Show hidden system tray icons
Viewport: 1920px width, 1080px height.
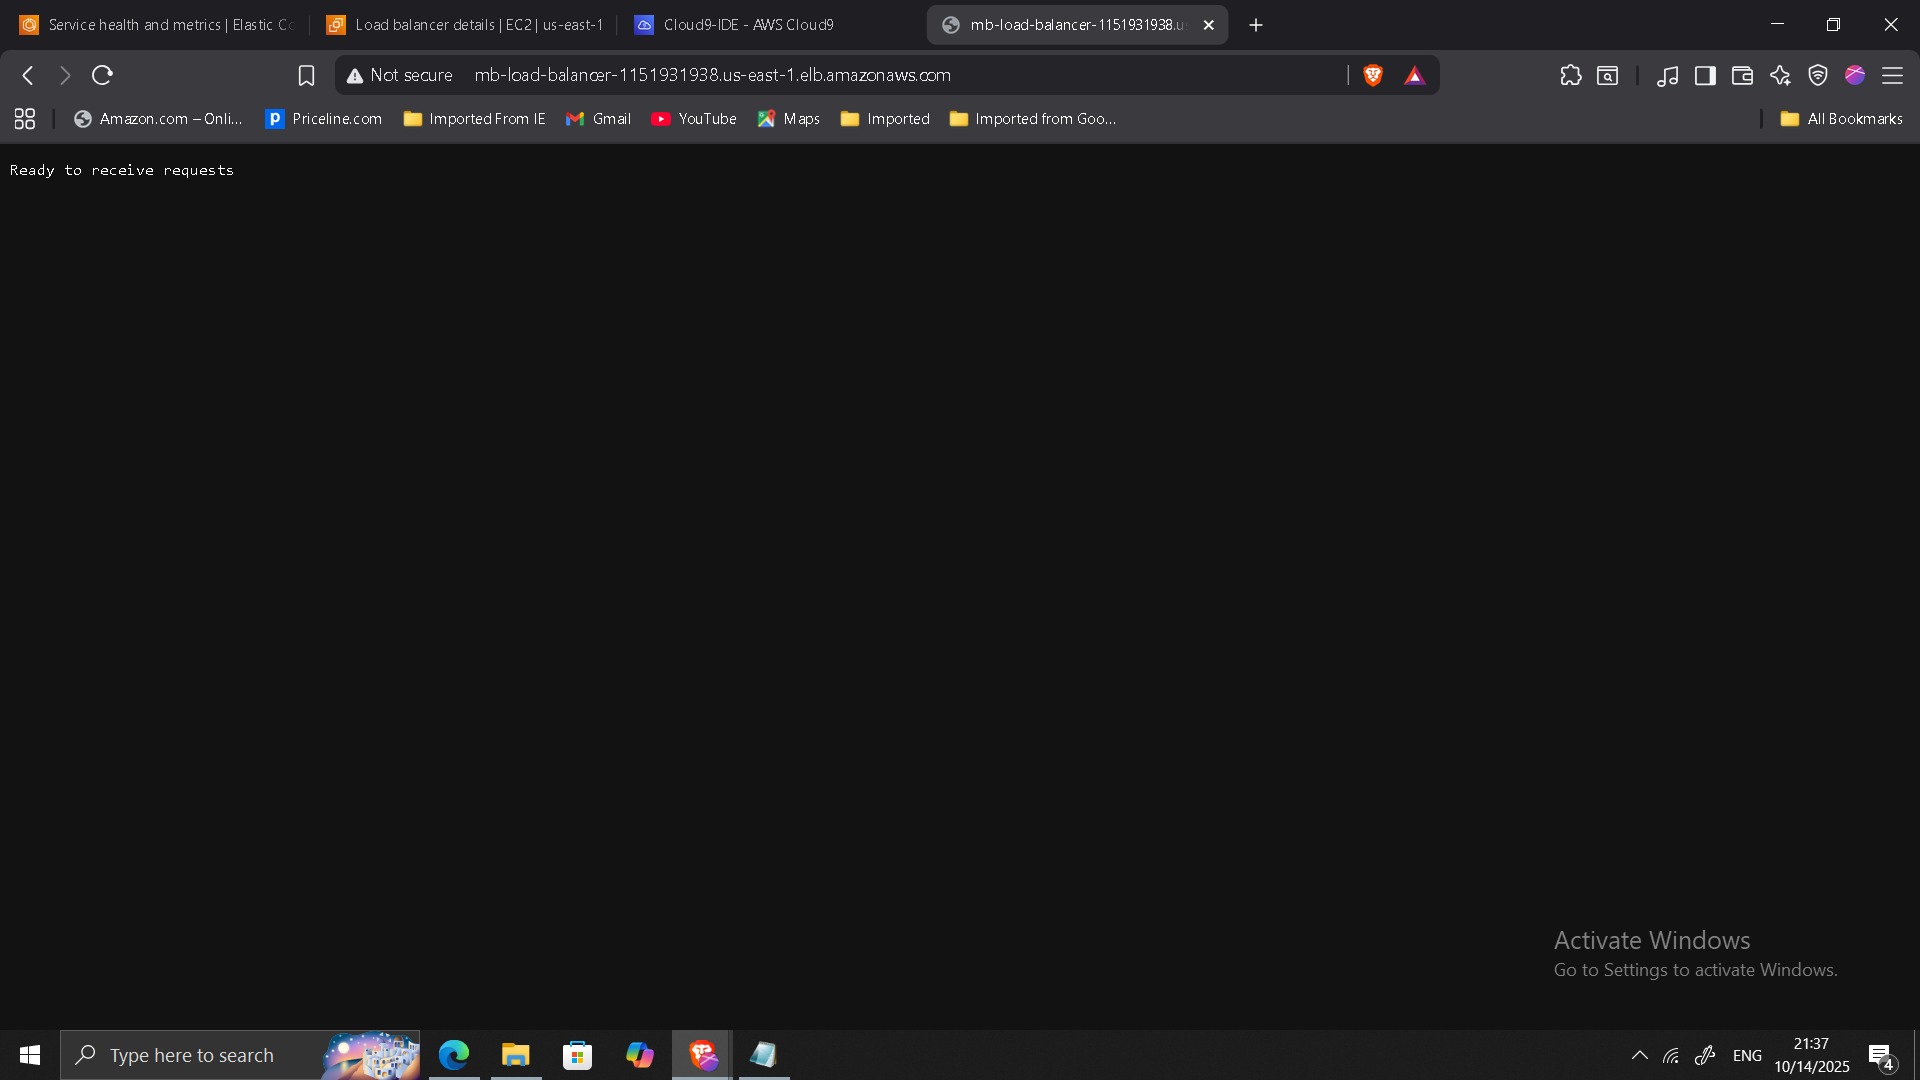pyautogui.click(x=1640, y=1055)
